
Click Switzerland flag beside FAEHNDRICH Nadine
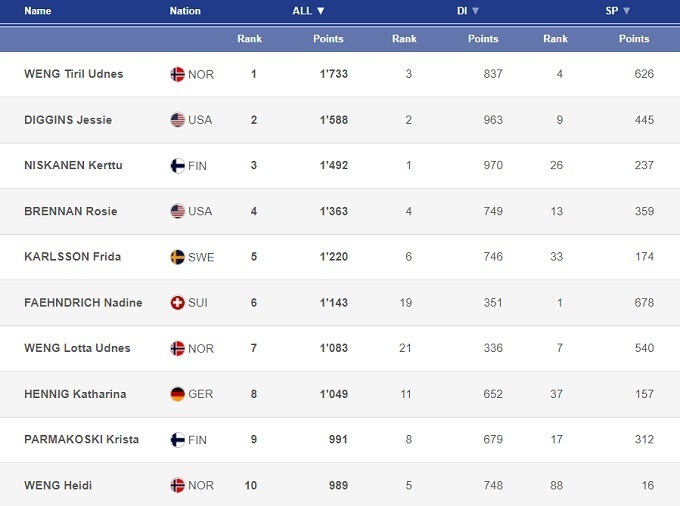pos(178,303)
